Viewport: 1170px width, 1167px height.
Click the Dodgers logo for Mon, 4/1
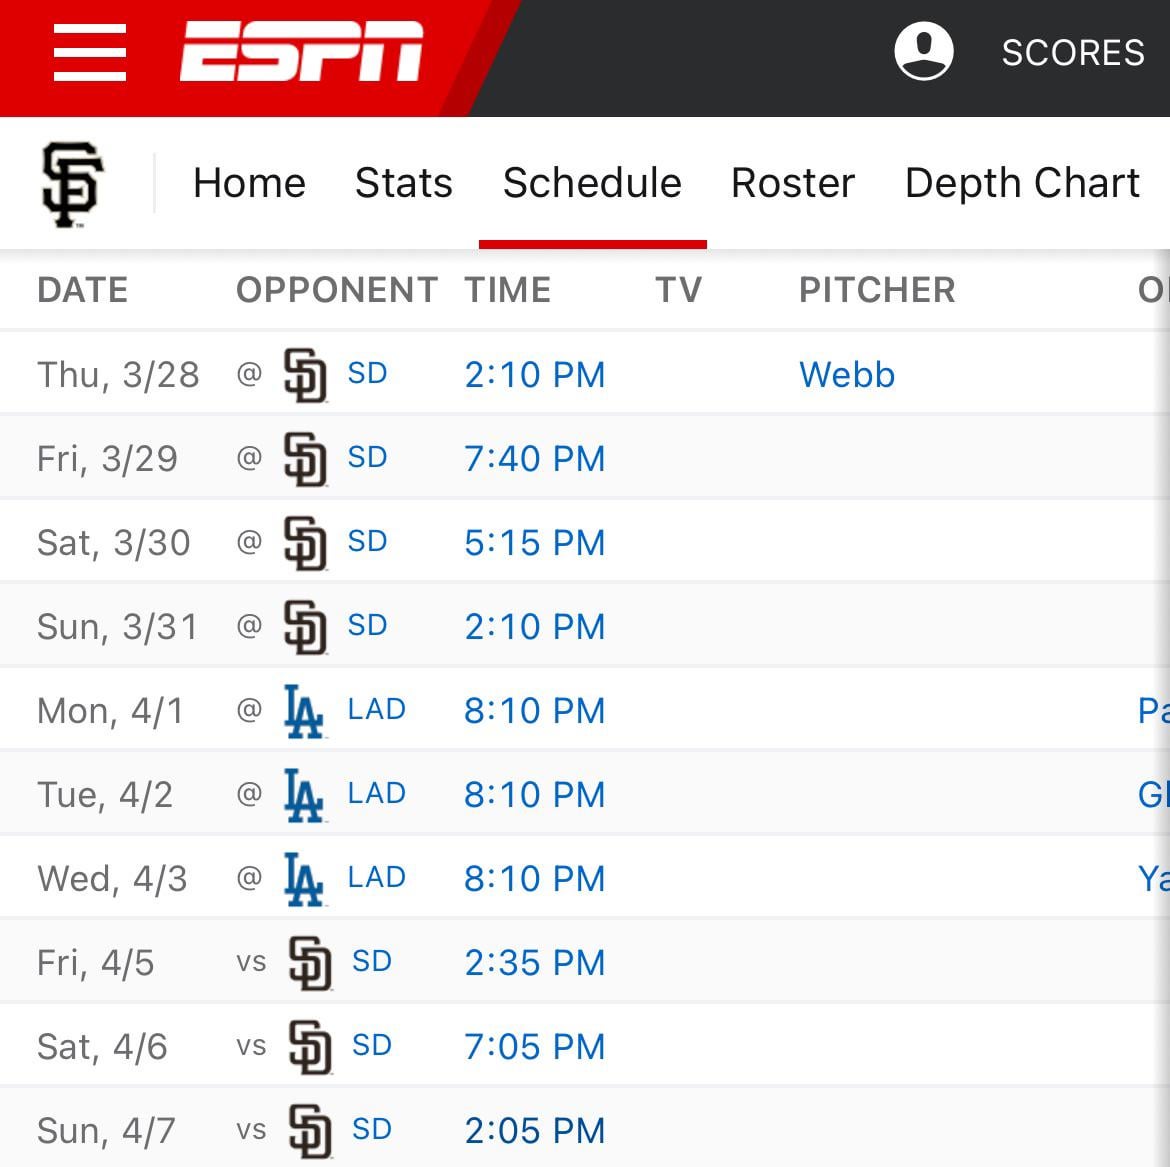(x=304, y=711)
